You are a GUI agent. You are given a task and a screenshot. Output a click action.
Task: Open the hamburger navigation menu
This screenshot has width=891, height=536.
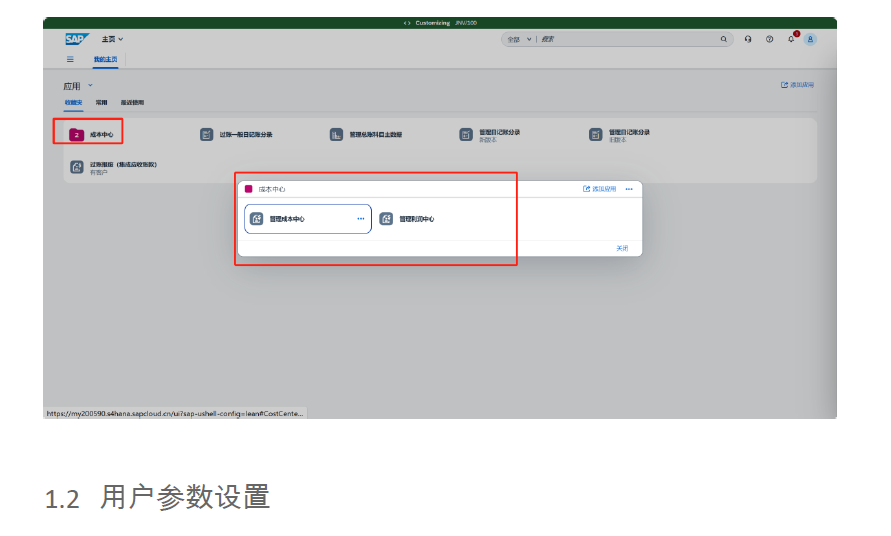pyautogui.click(x=70, y=59)
